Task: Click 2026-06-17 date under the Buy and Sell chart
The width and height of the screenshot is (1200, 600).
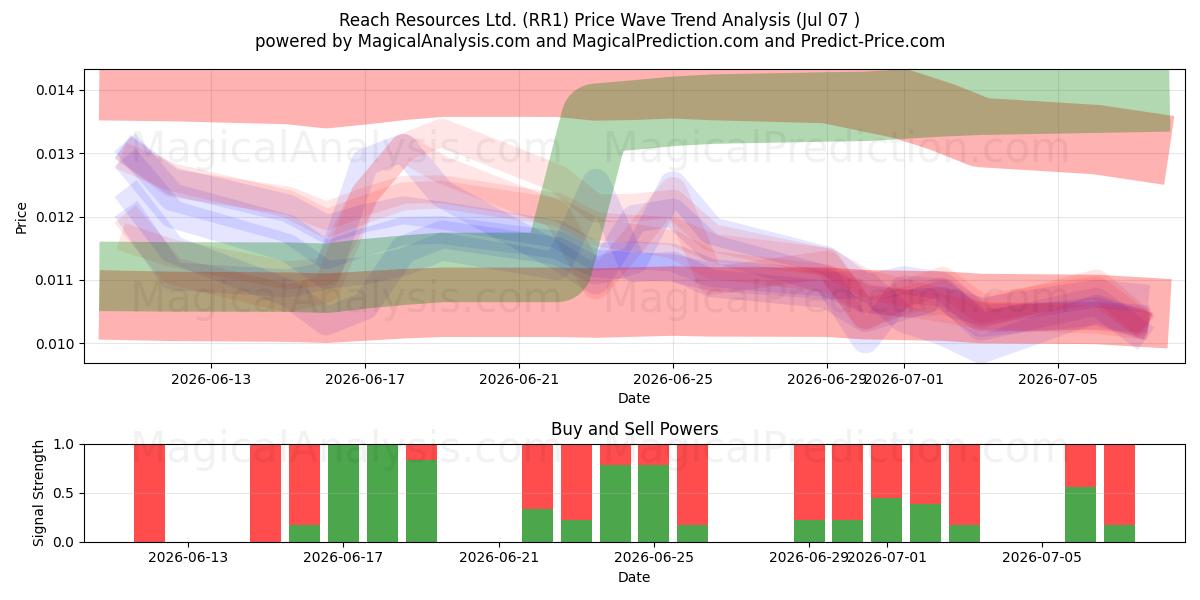Action: [343, 558]
